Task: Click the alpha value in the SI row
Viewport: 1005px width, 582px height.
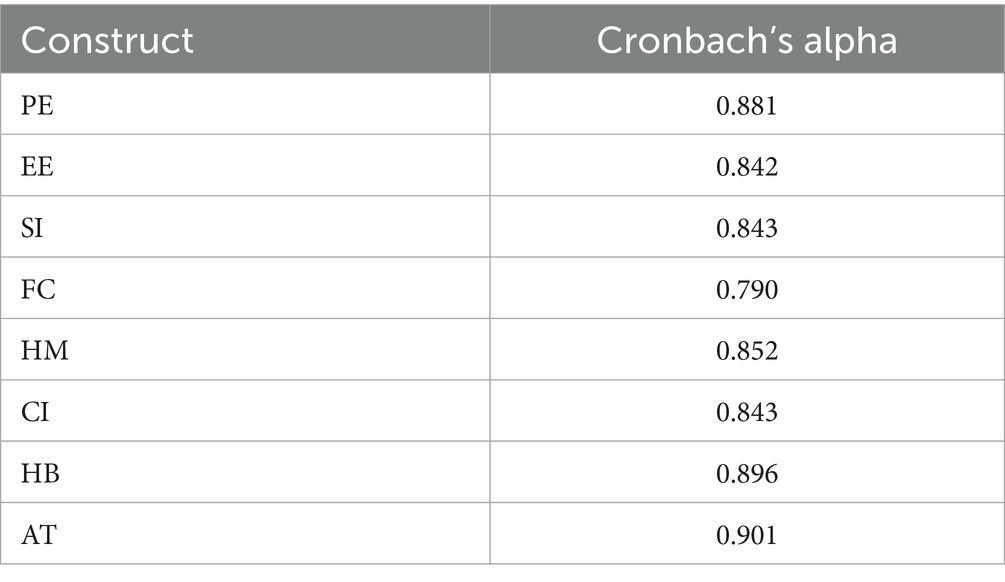Action: pyautogui.click(x=746, y=228)
